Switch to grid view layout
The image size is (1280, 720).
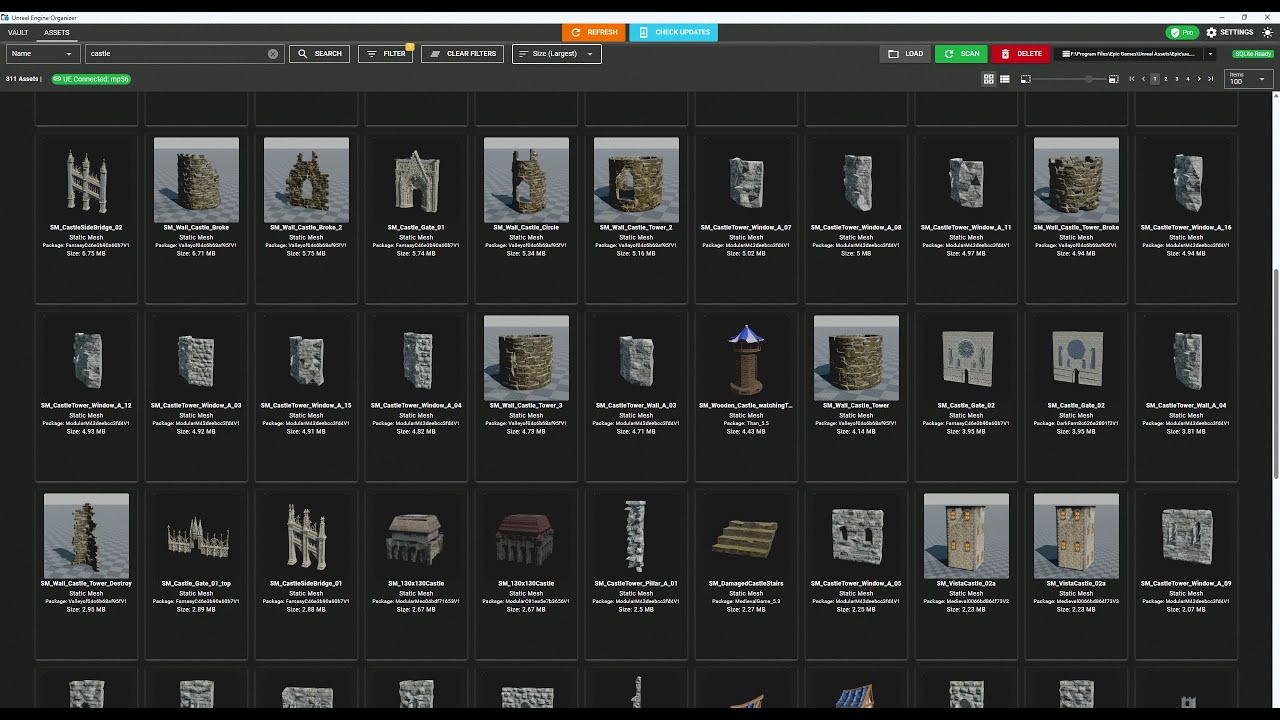989,79
